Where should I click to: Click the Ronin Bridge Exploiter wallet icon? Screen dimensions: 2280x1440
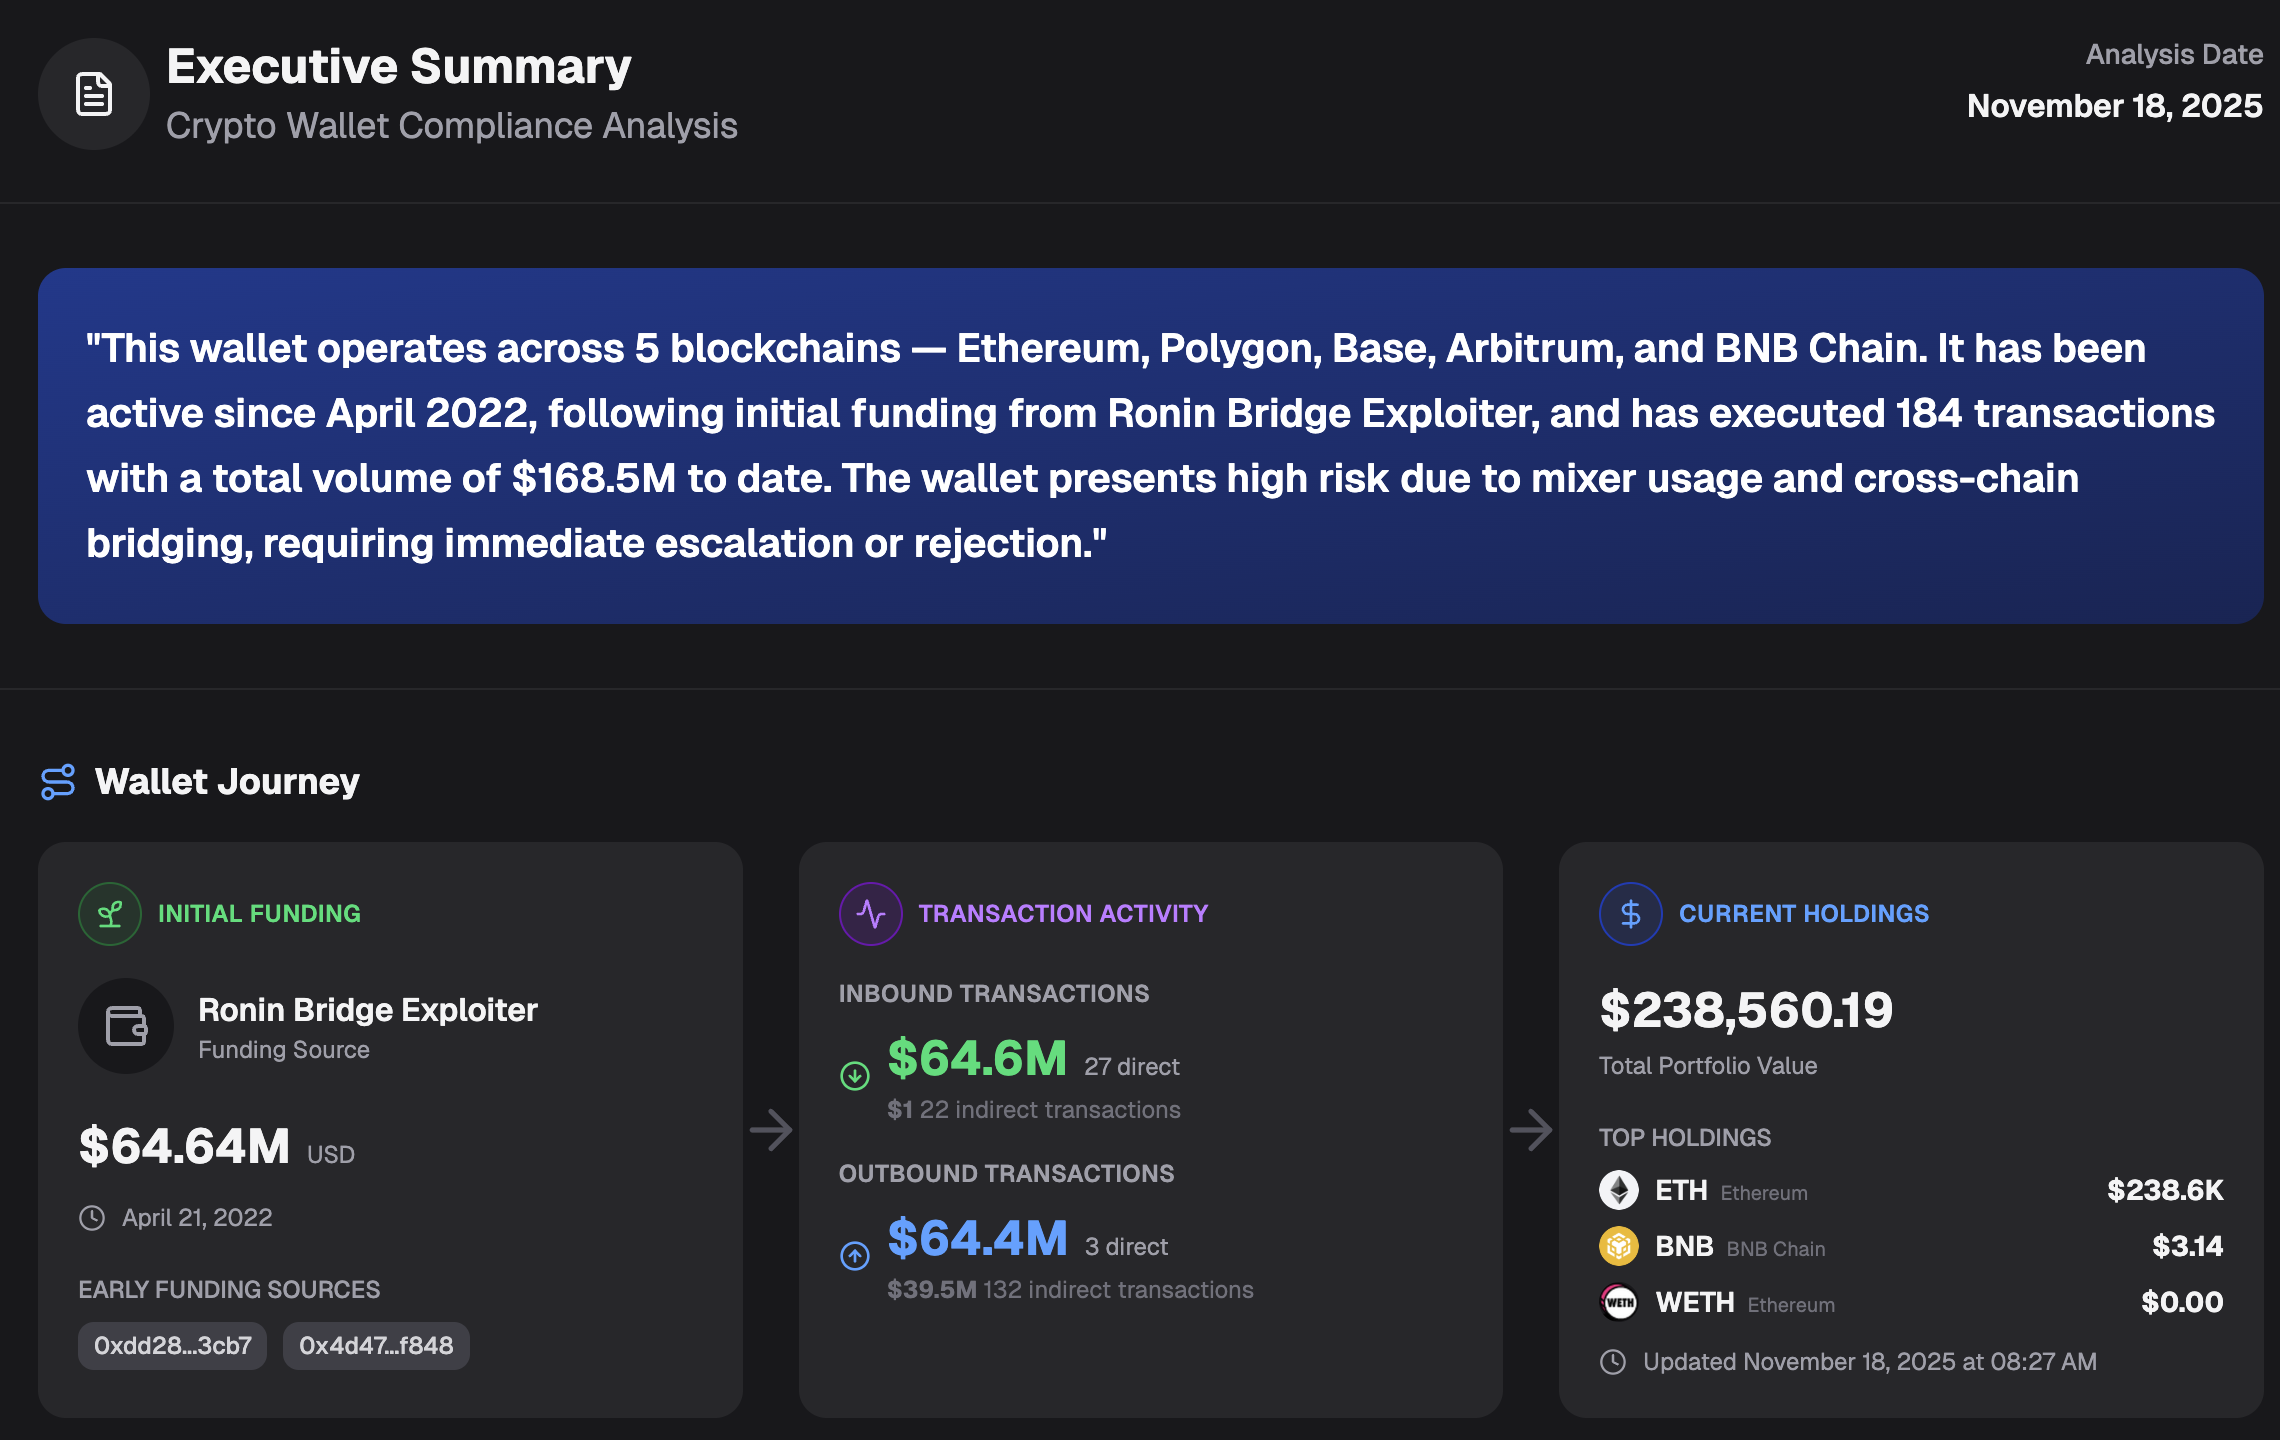click(x=126, y=1026)
